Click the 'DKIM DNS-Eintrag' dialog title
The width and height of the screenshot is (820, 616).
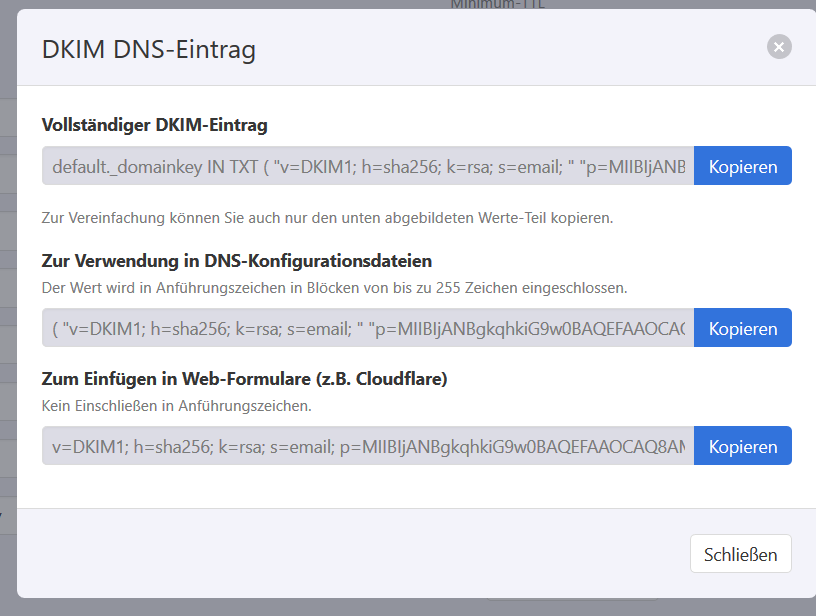(149, 49)
